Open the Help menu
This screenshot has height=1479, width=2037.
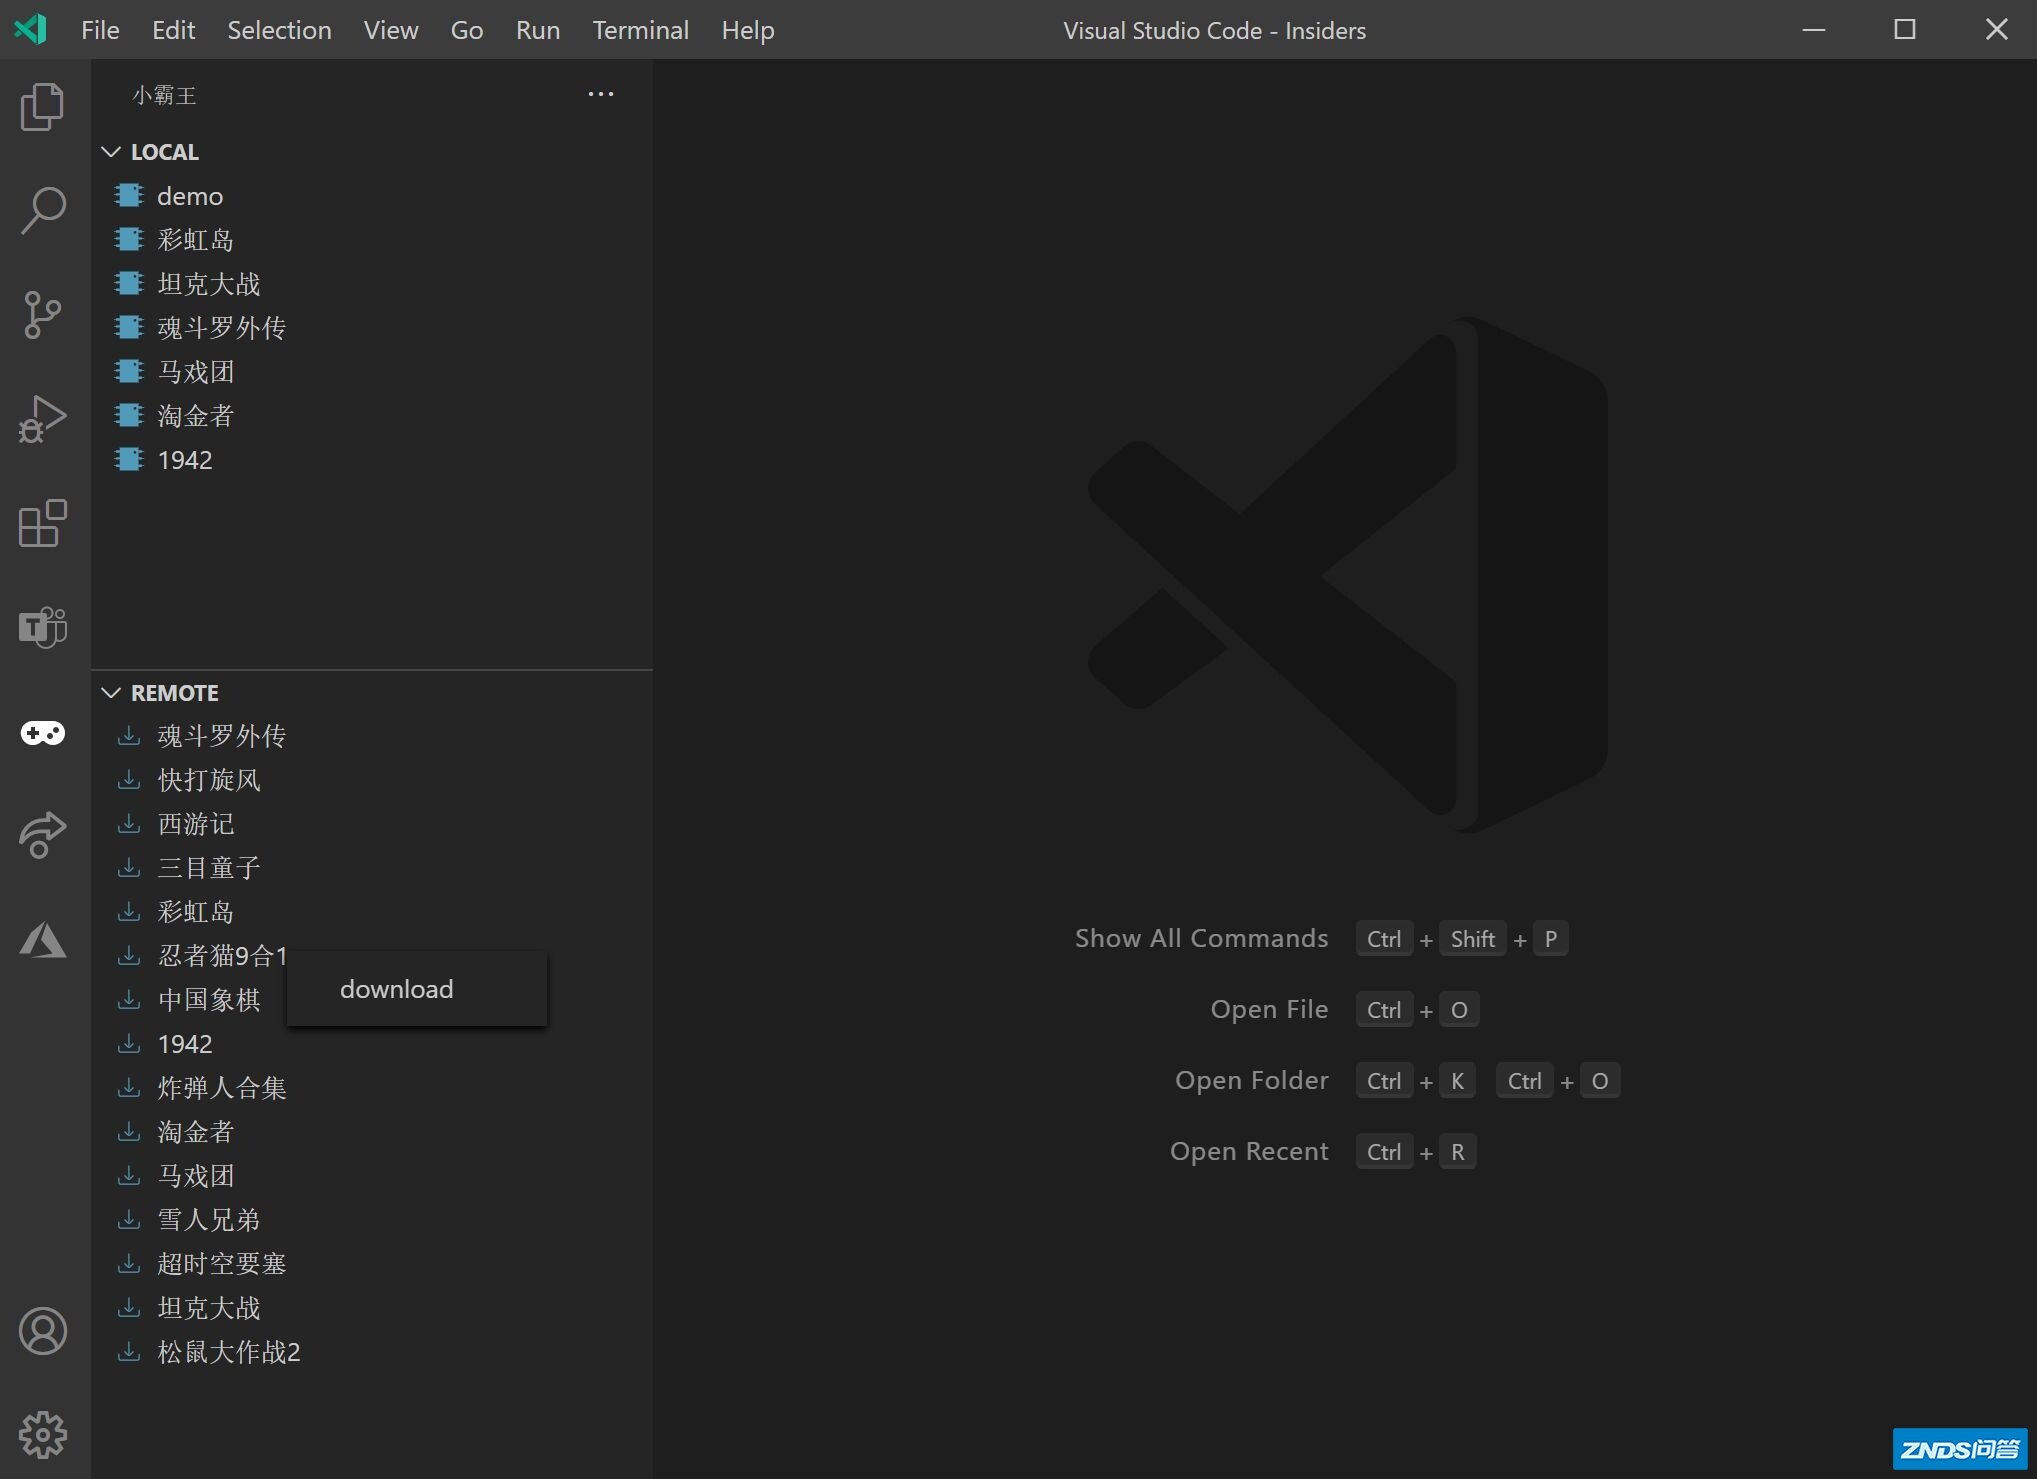pos(748,30)
